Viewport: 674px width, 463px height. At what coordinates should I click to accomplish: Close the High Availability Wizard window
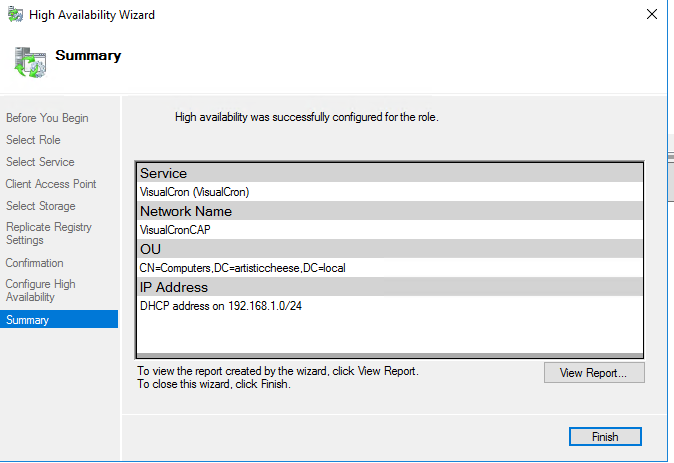point(651,15)
